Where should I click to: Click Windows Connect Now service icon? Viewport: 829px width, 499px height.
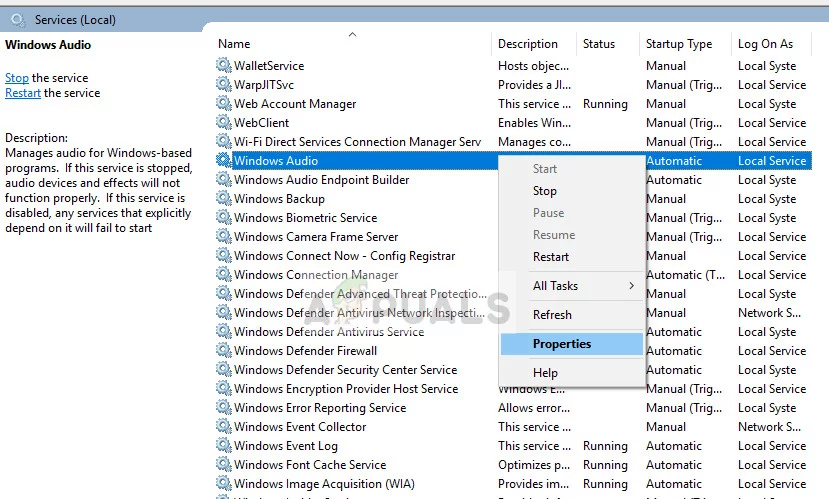coord(224,255)
